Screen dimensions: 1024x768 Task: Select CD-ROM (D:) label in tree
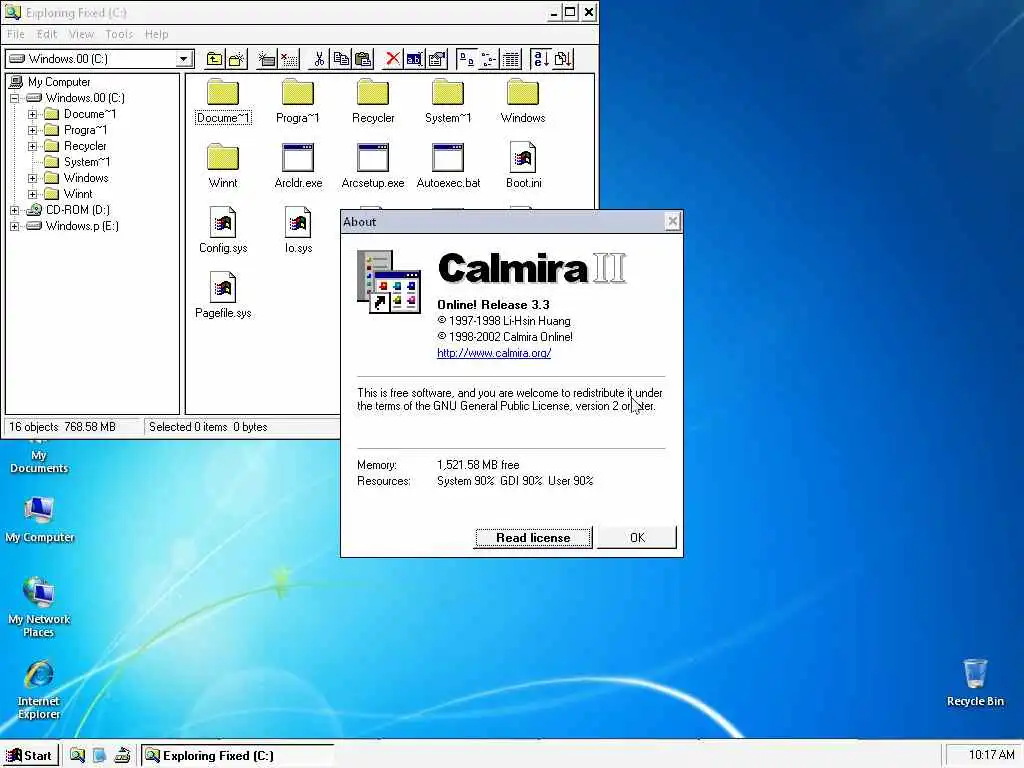78,210
